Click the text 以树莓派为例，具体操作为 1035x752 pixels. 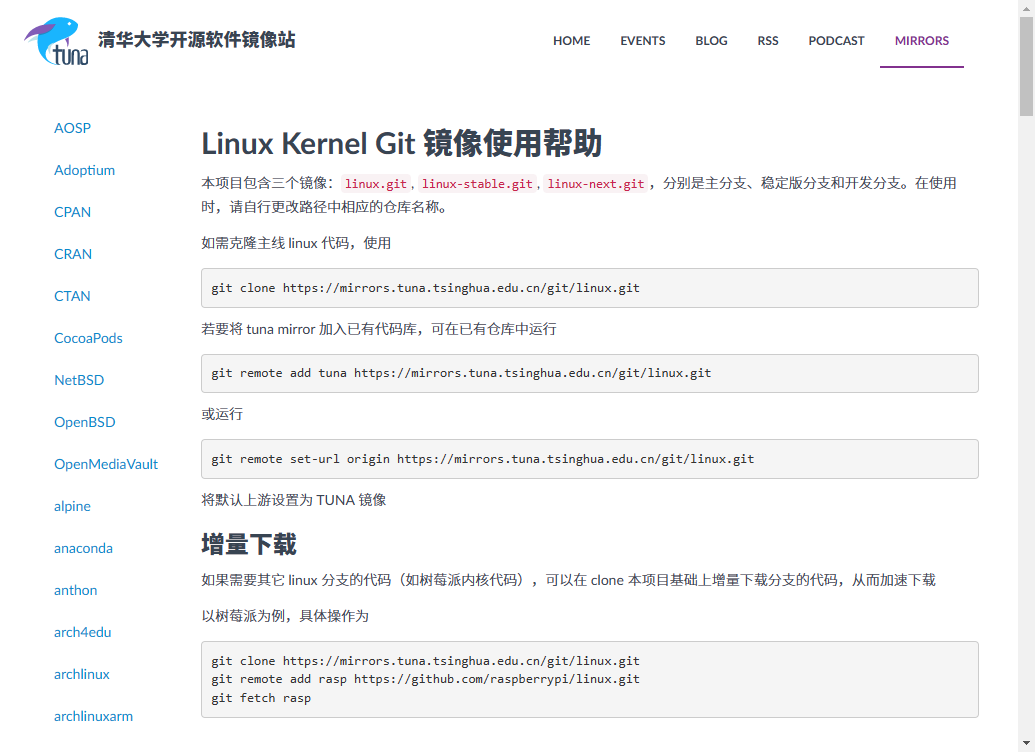coord(285,616)
